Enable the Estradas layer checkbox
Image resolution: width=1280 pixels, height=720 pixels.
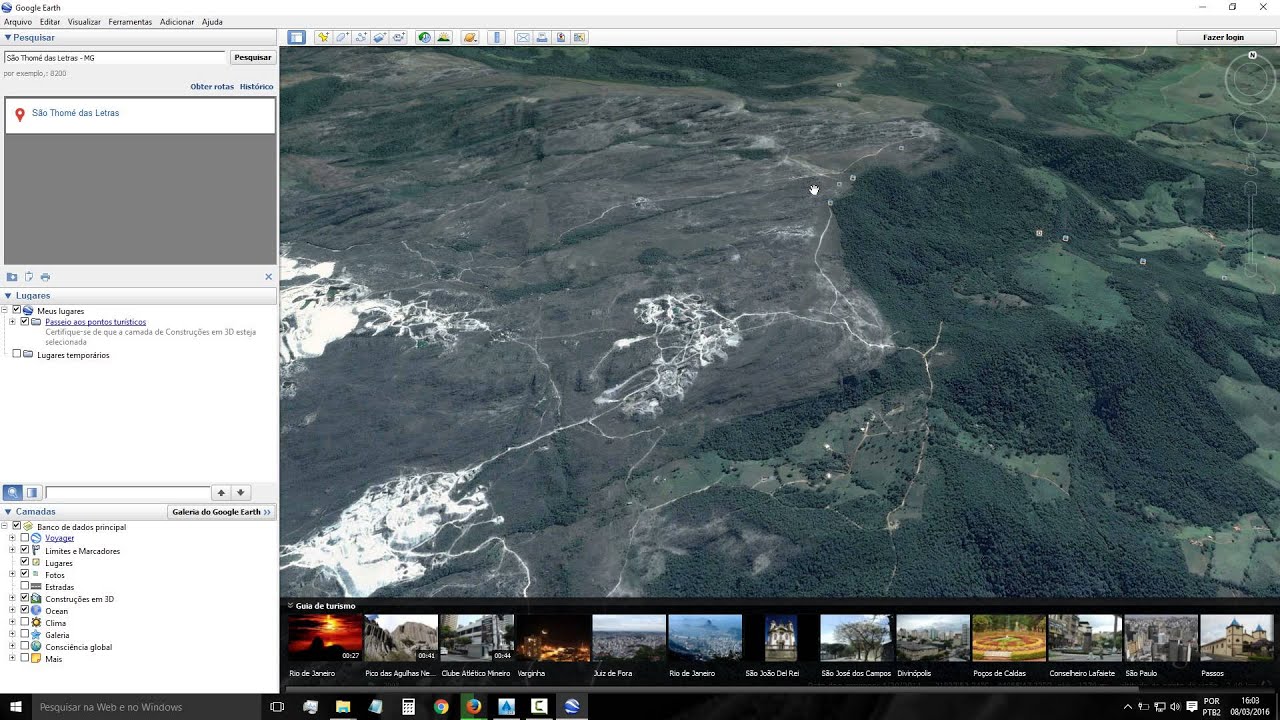[25, 586]
